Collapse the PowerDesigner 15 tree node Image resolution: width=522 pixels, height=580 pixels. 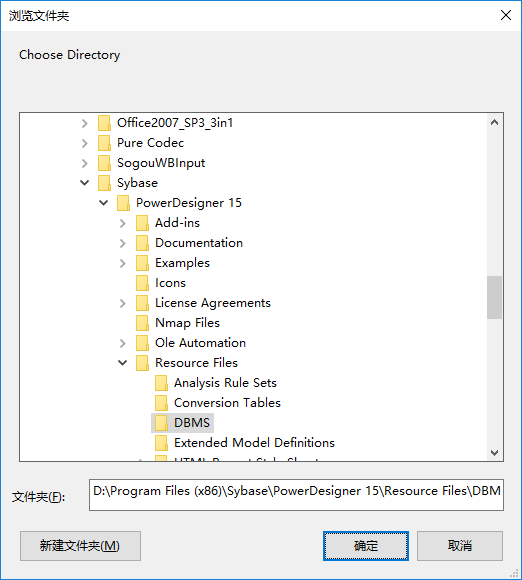(104, 203)
